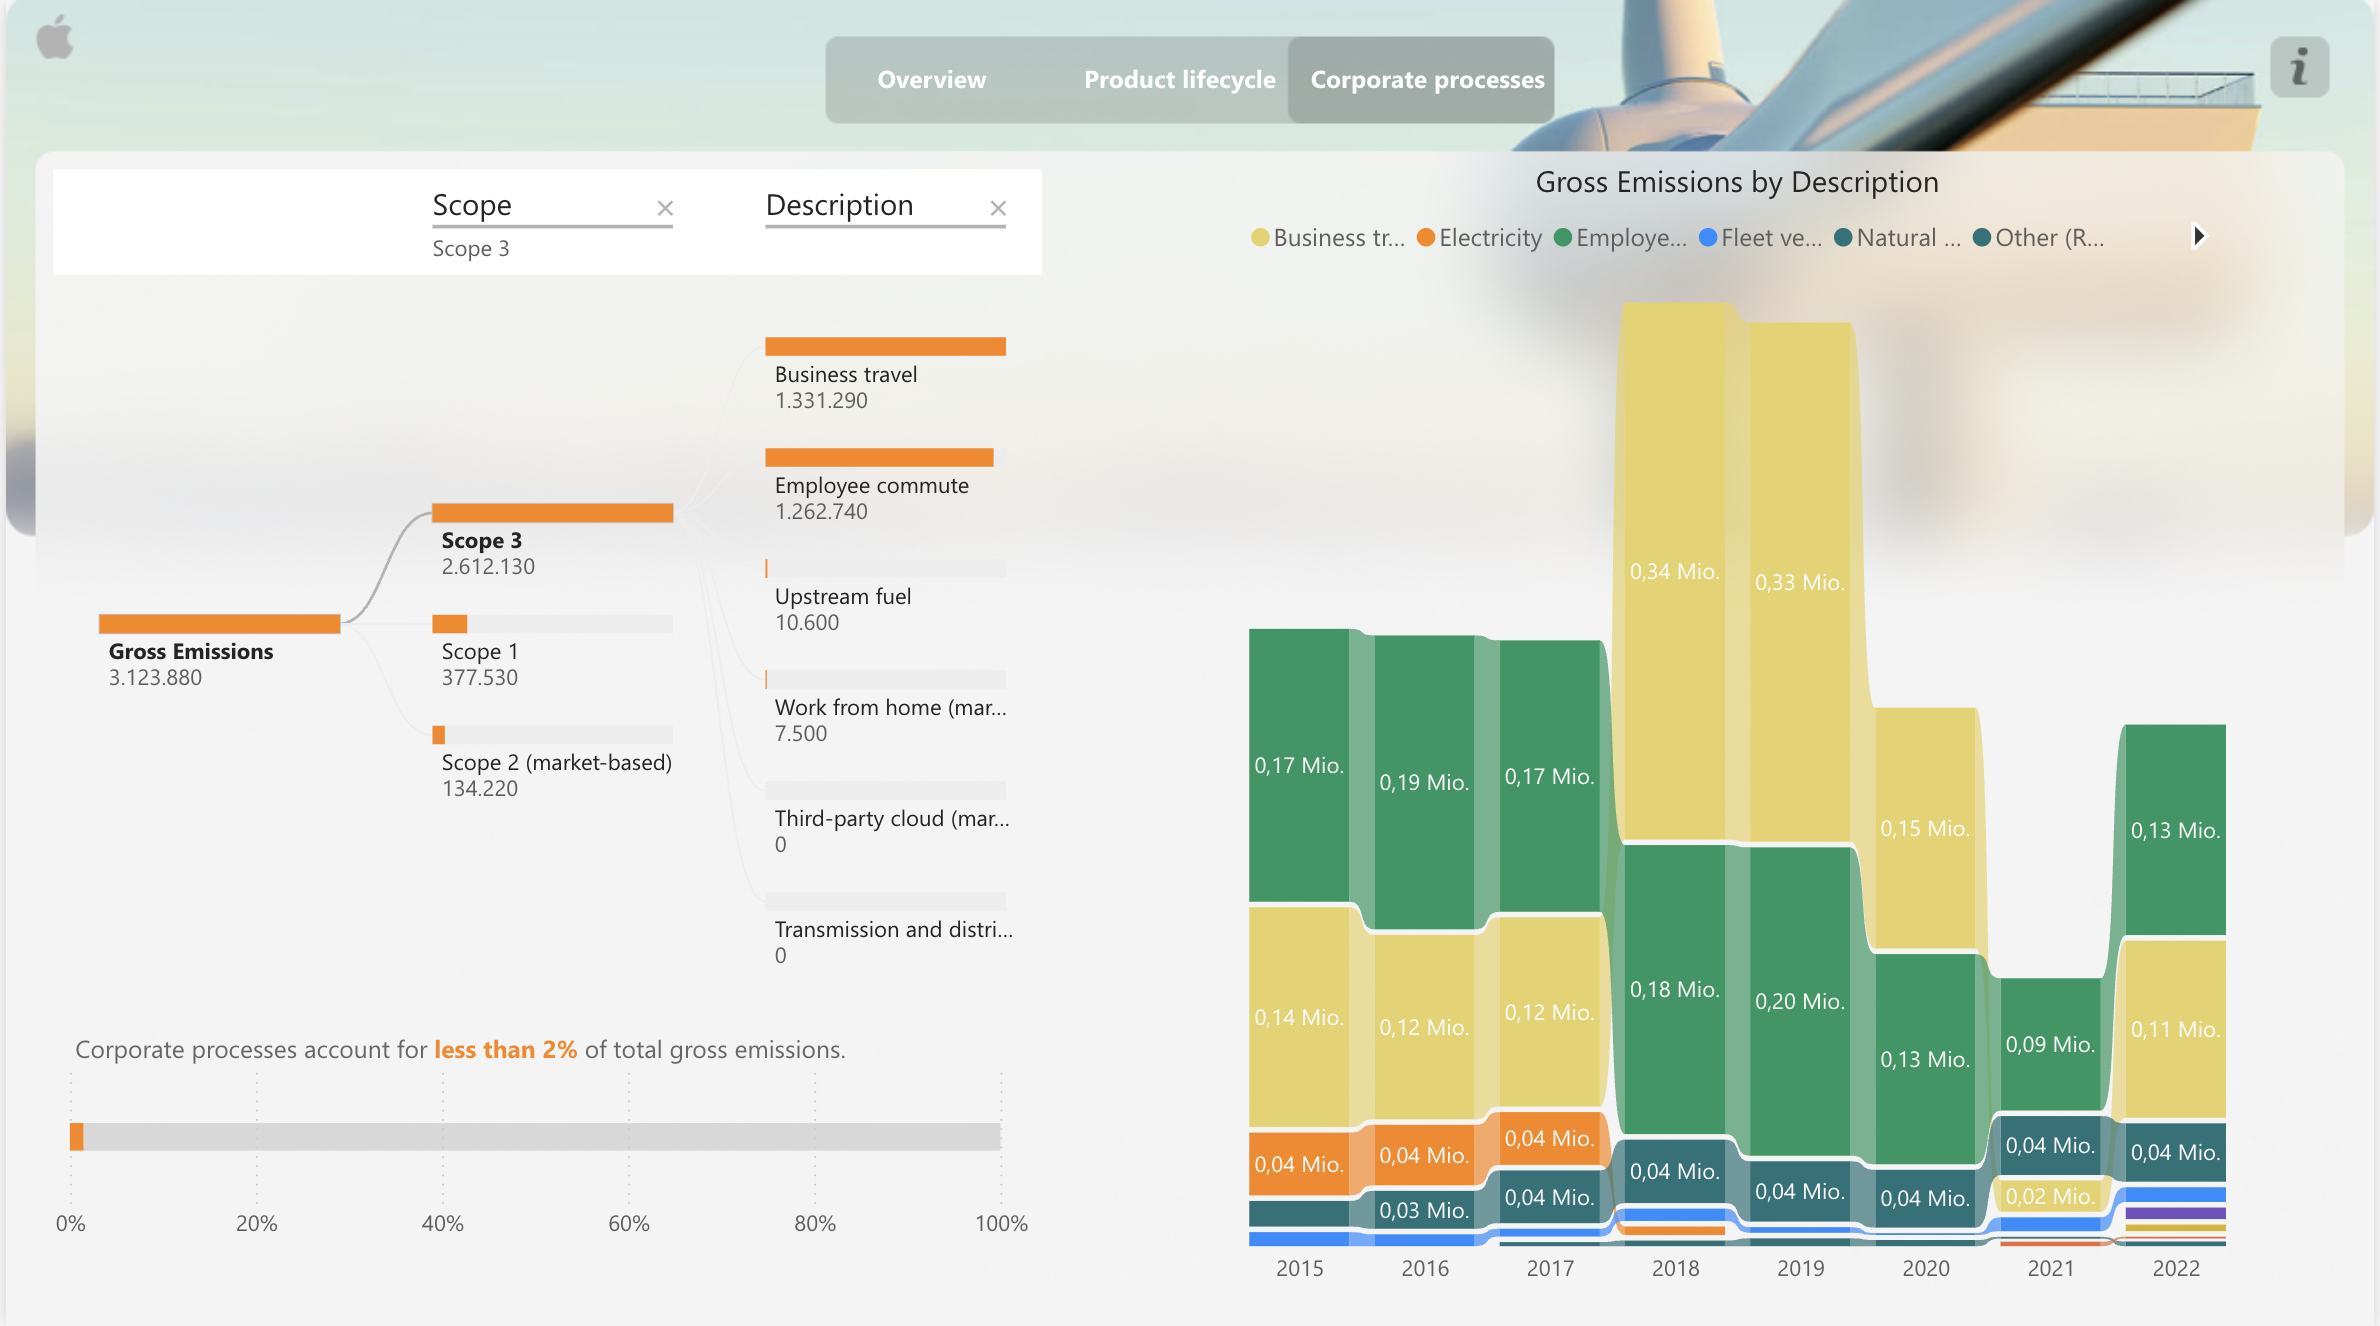Select the Scope 1 tree node
Viewport: 2380px width, 1326px height.
pyautogui.click(x=551, y=624)
